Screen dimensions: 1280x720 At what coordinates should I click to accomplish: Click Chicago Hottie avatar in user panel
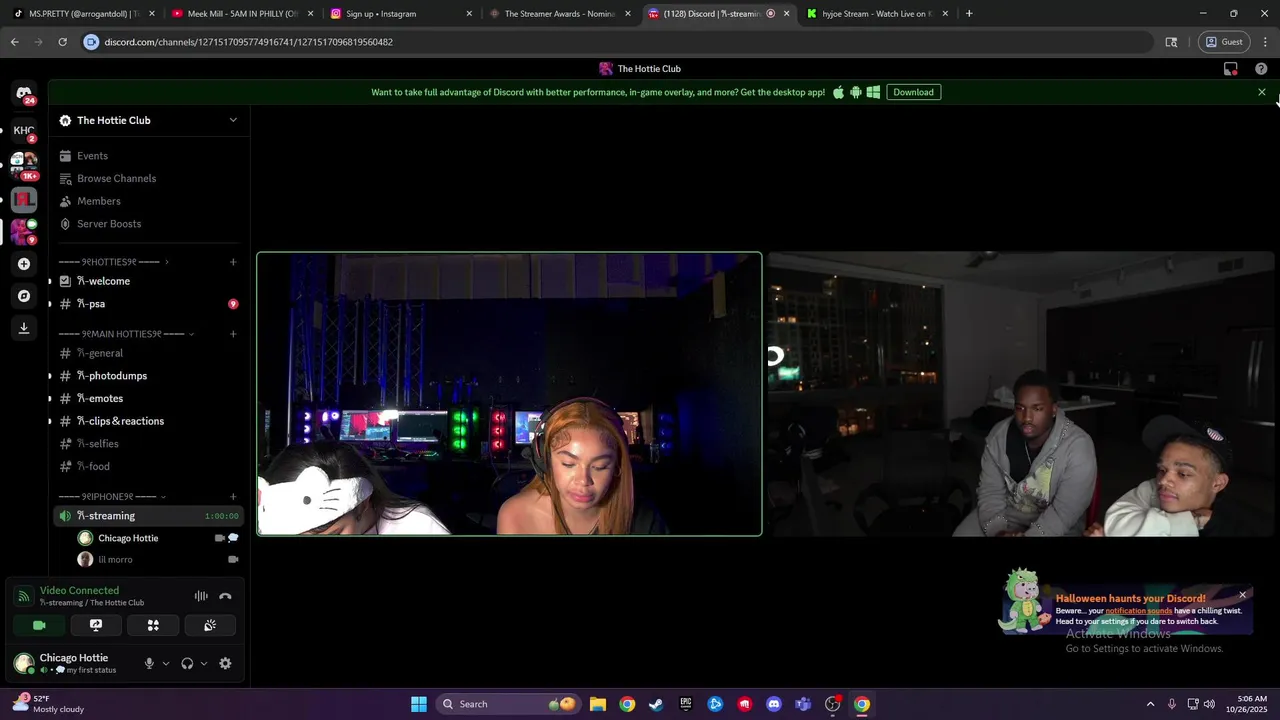24,663
